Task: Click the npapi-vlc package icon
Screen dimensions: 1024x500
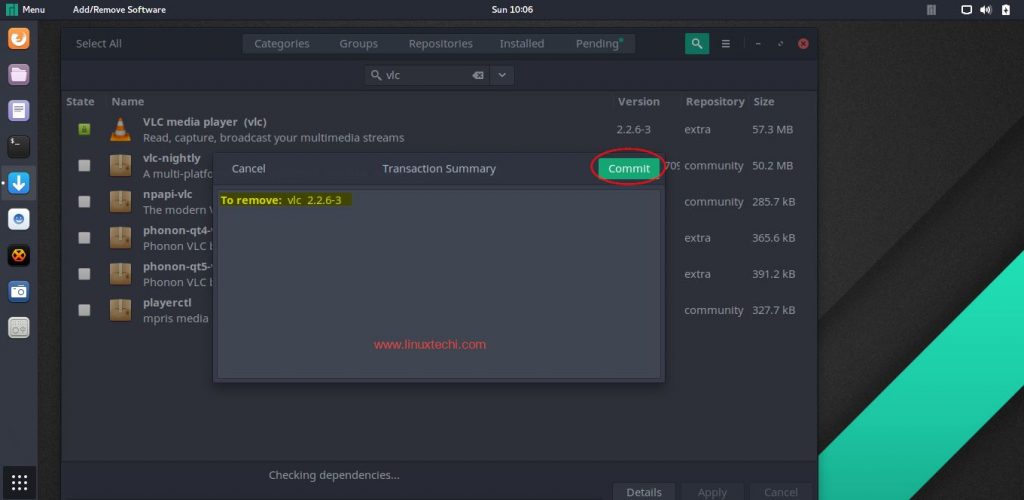Action: point(120,202)
